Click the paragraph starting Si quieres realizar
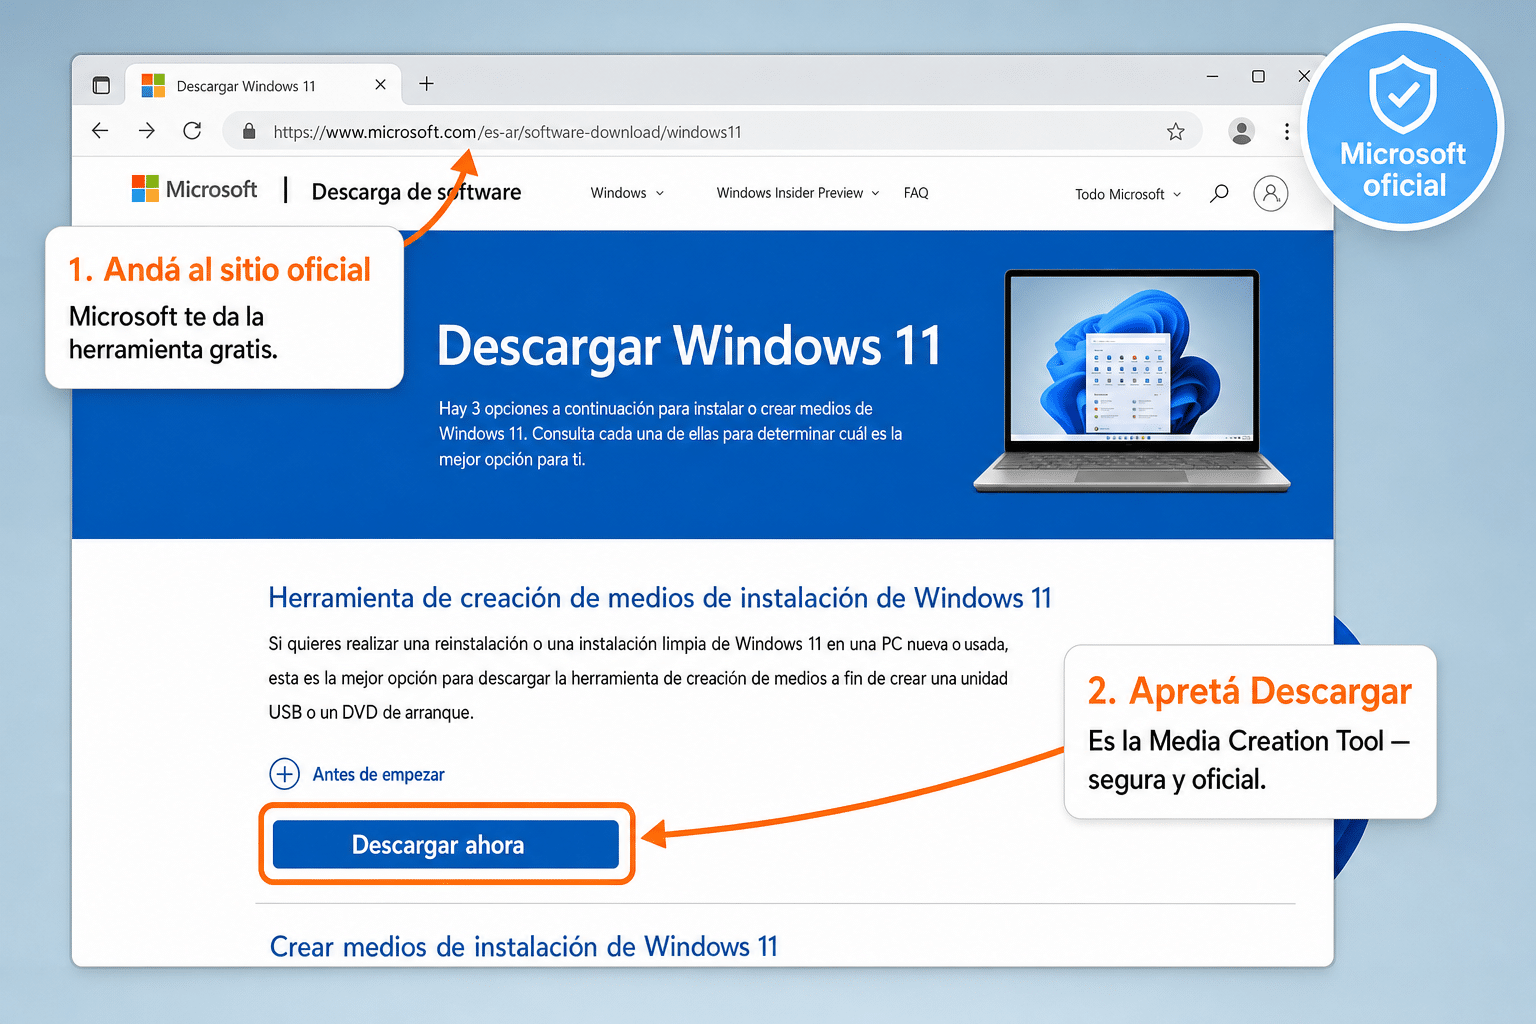 638,678
